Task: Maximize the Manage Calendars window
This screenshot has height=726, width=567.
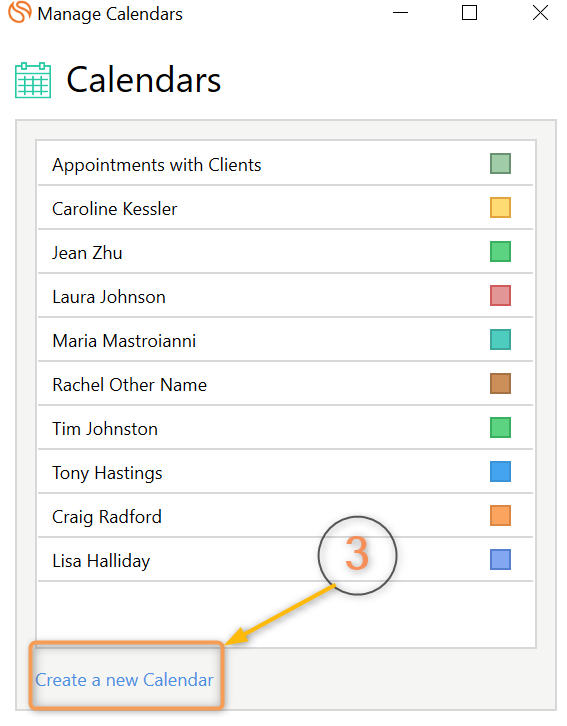Action: tap(469, 13)
